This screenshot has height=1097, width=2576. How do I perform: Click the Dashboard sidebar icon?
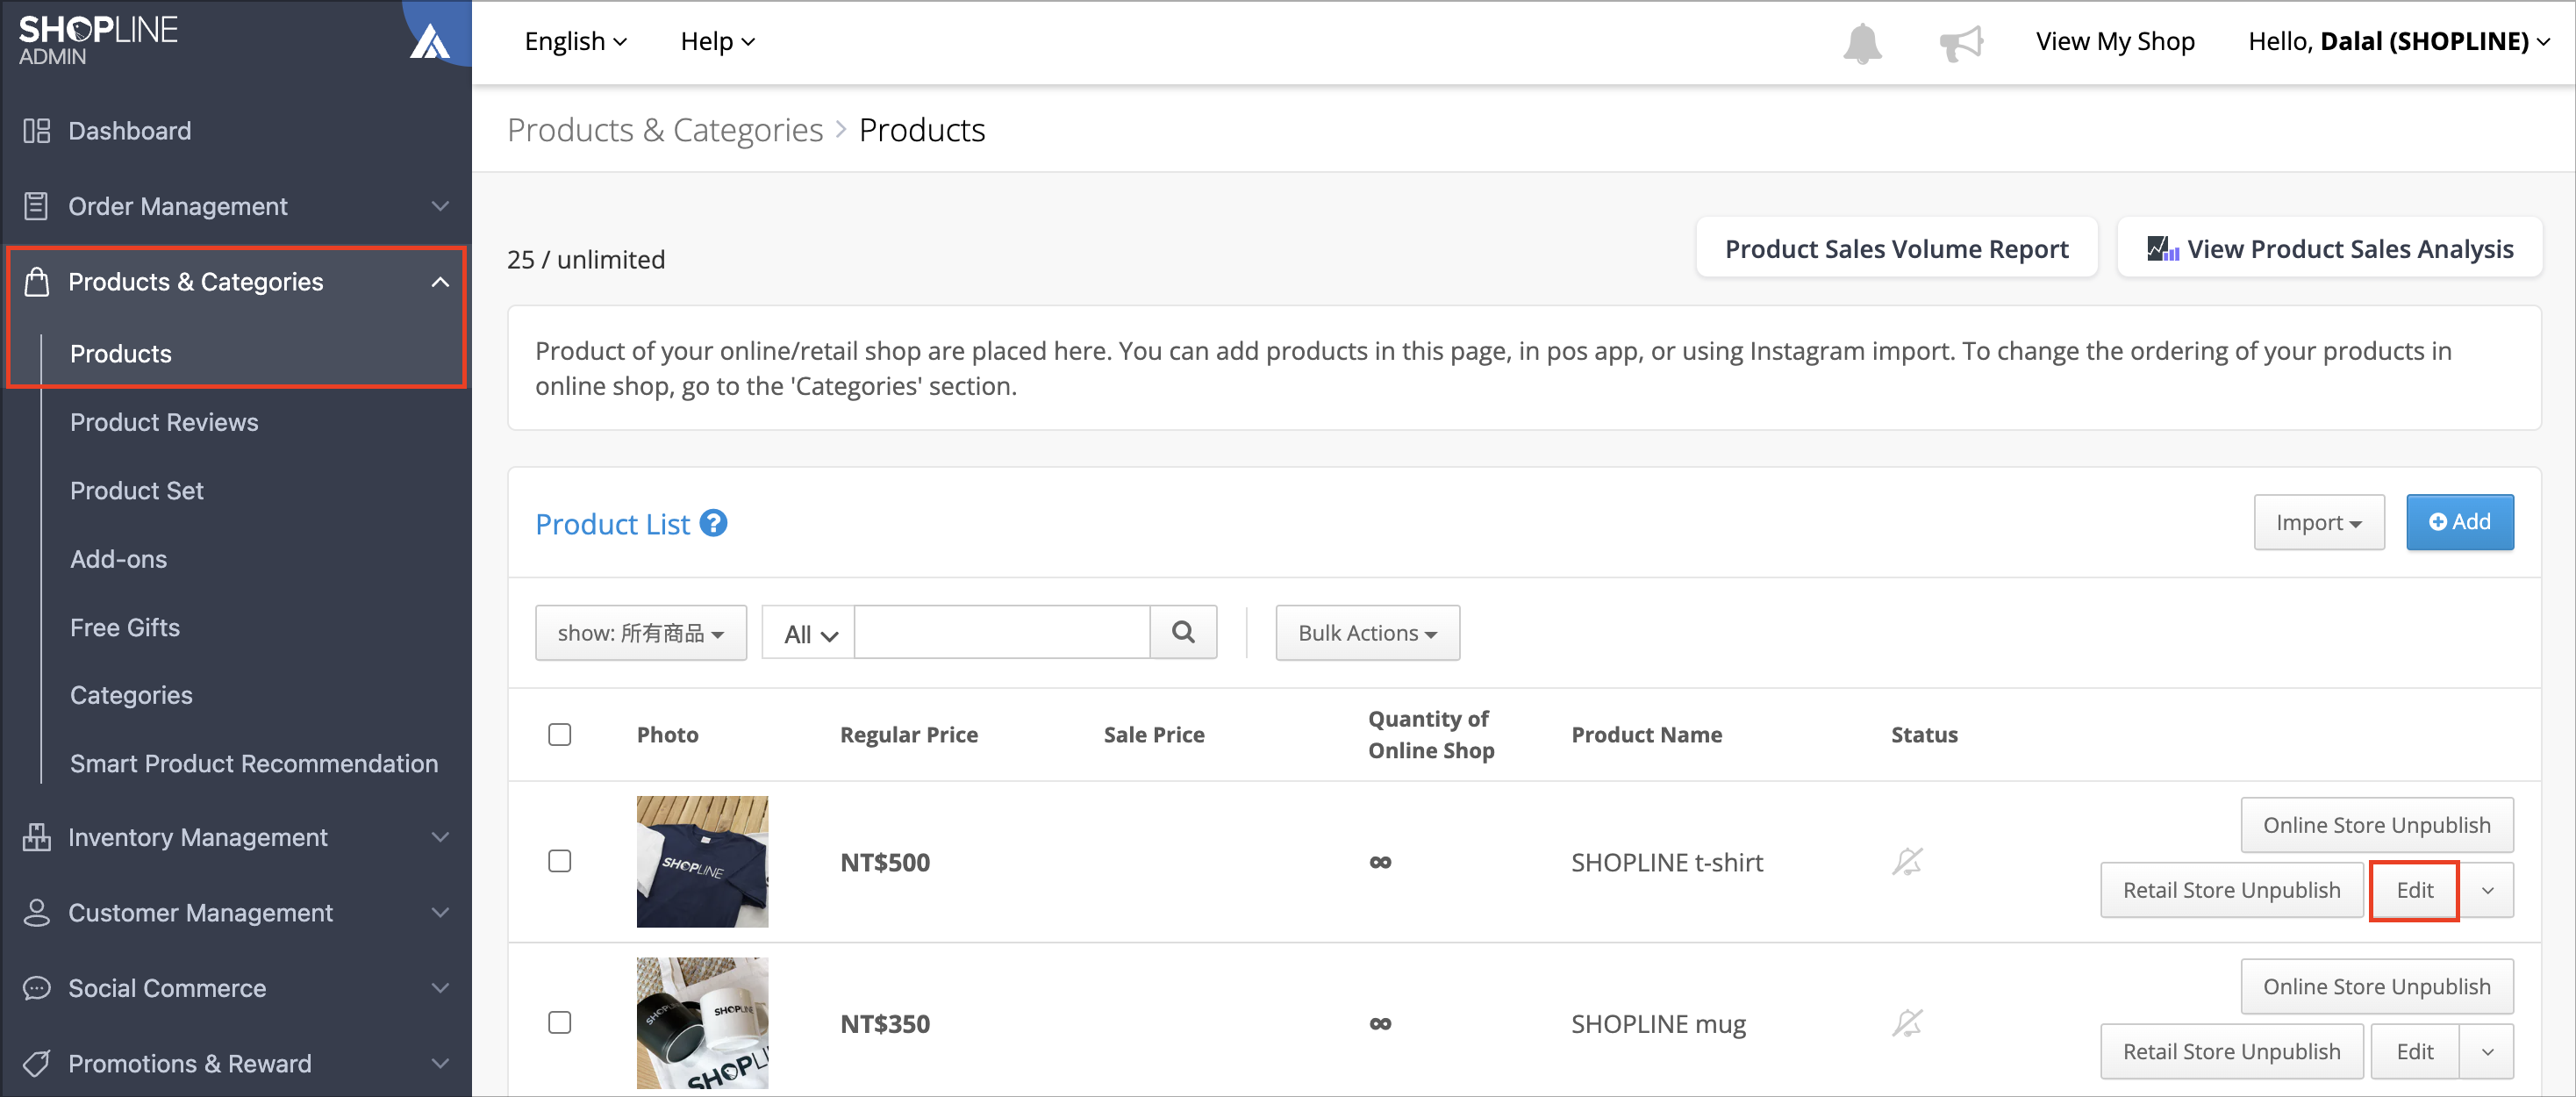[37, 131]
